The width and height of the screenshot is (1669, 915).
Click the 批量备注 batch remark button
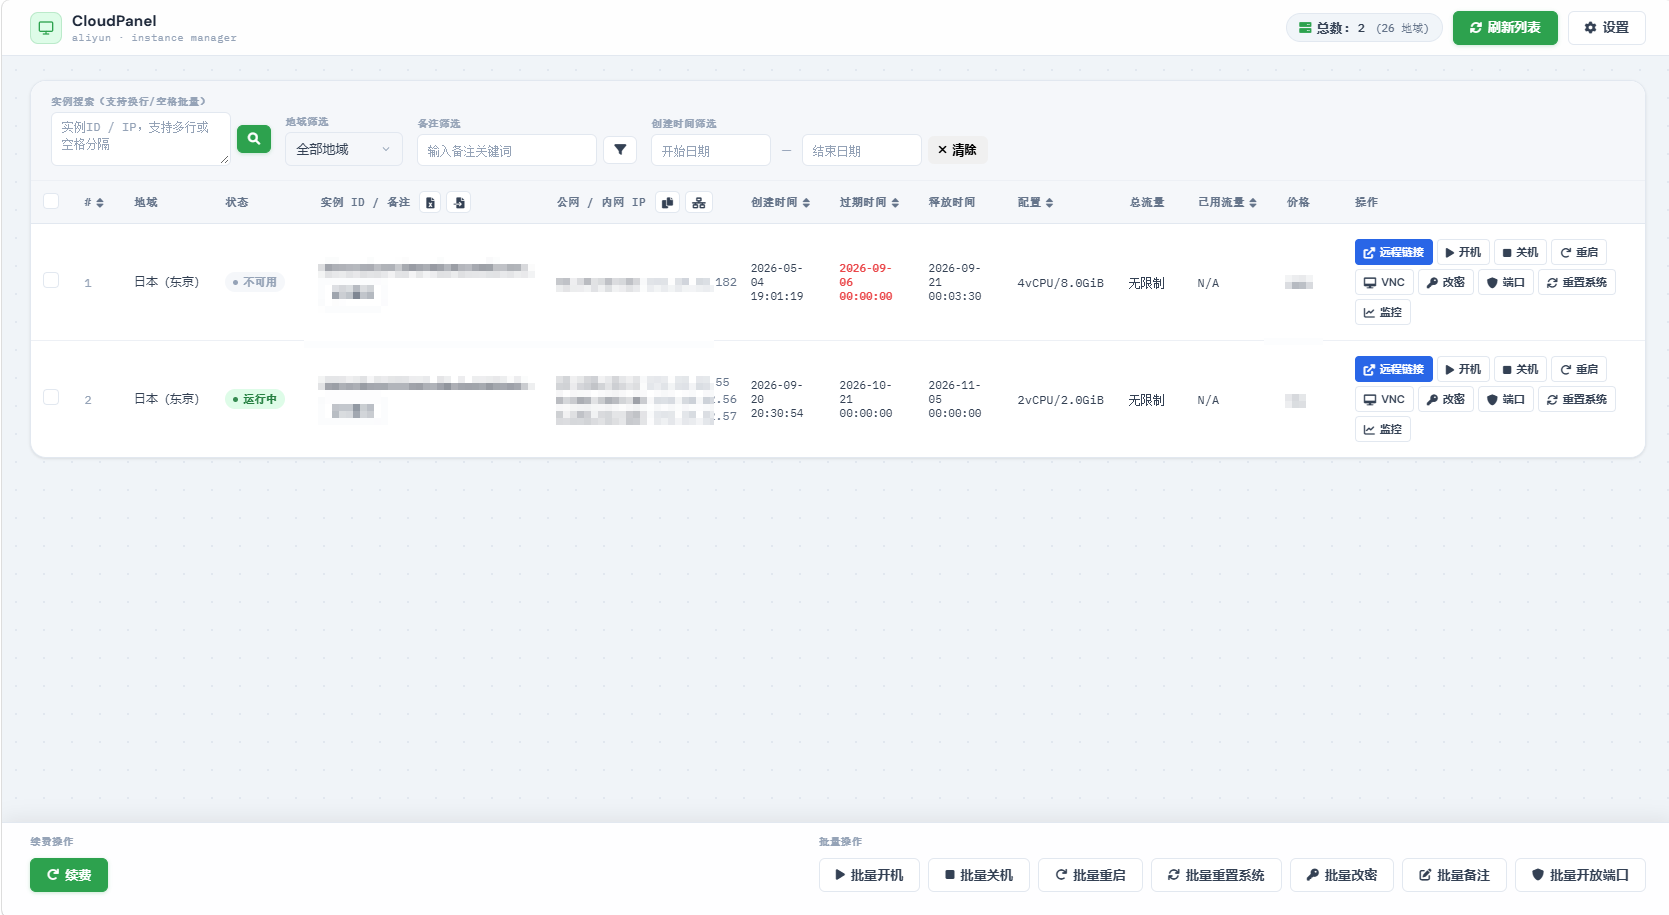[x=1454, y=875]
